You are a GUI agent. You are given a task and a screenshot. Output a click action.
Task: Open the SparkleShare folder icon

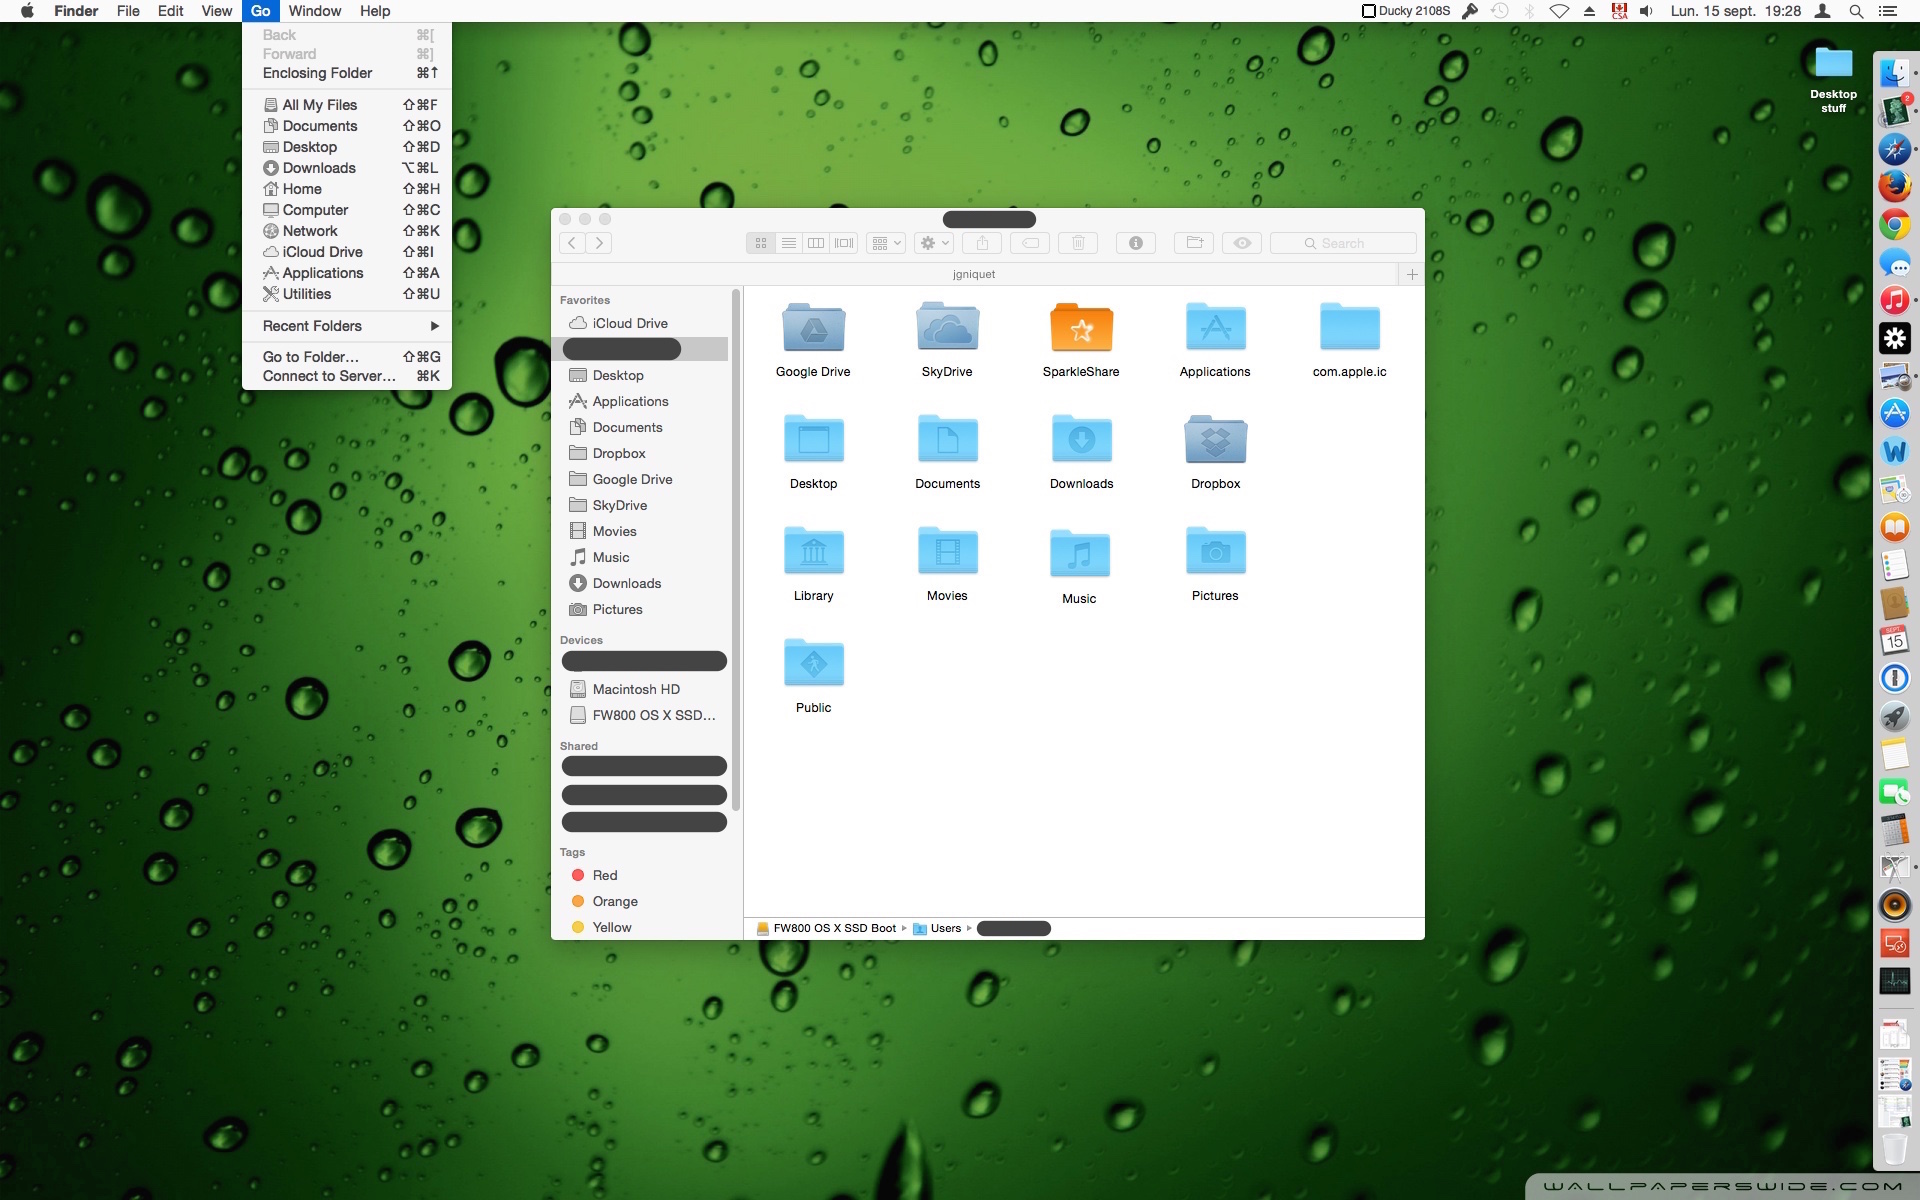[x=1081, y=329]
